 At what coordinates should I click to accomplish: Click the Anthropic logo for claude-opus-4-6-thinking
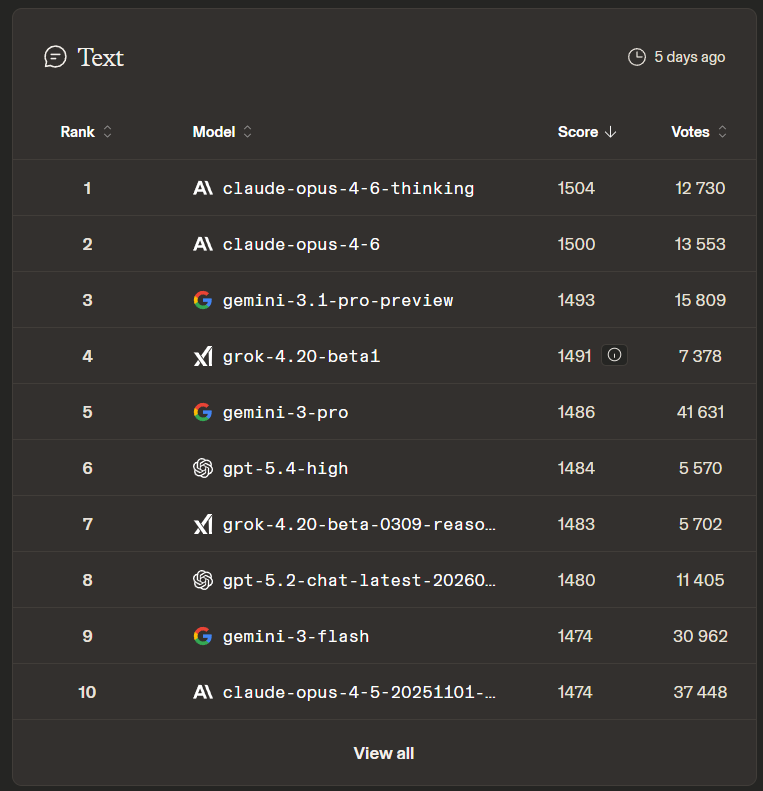203,188
